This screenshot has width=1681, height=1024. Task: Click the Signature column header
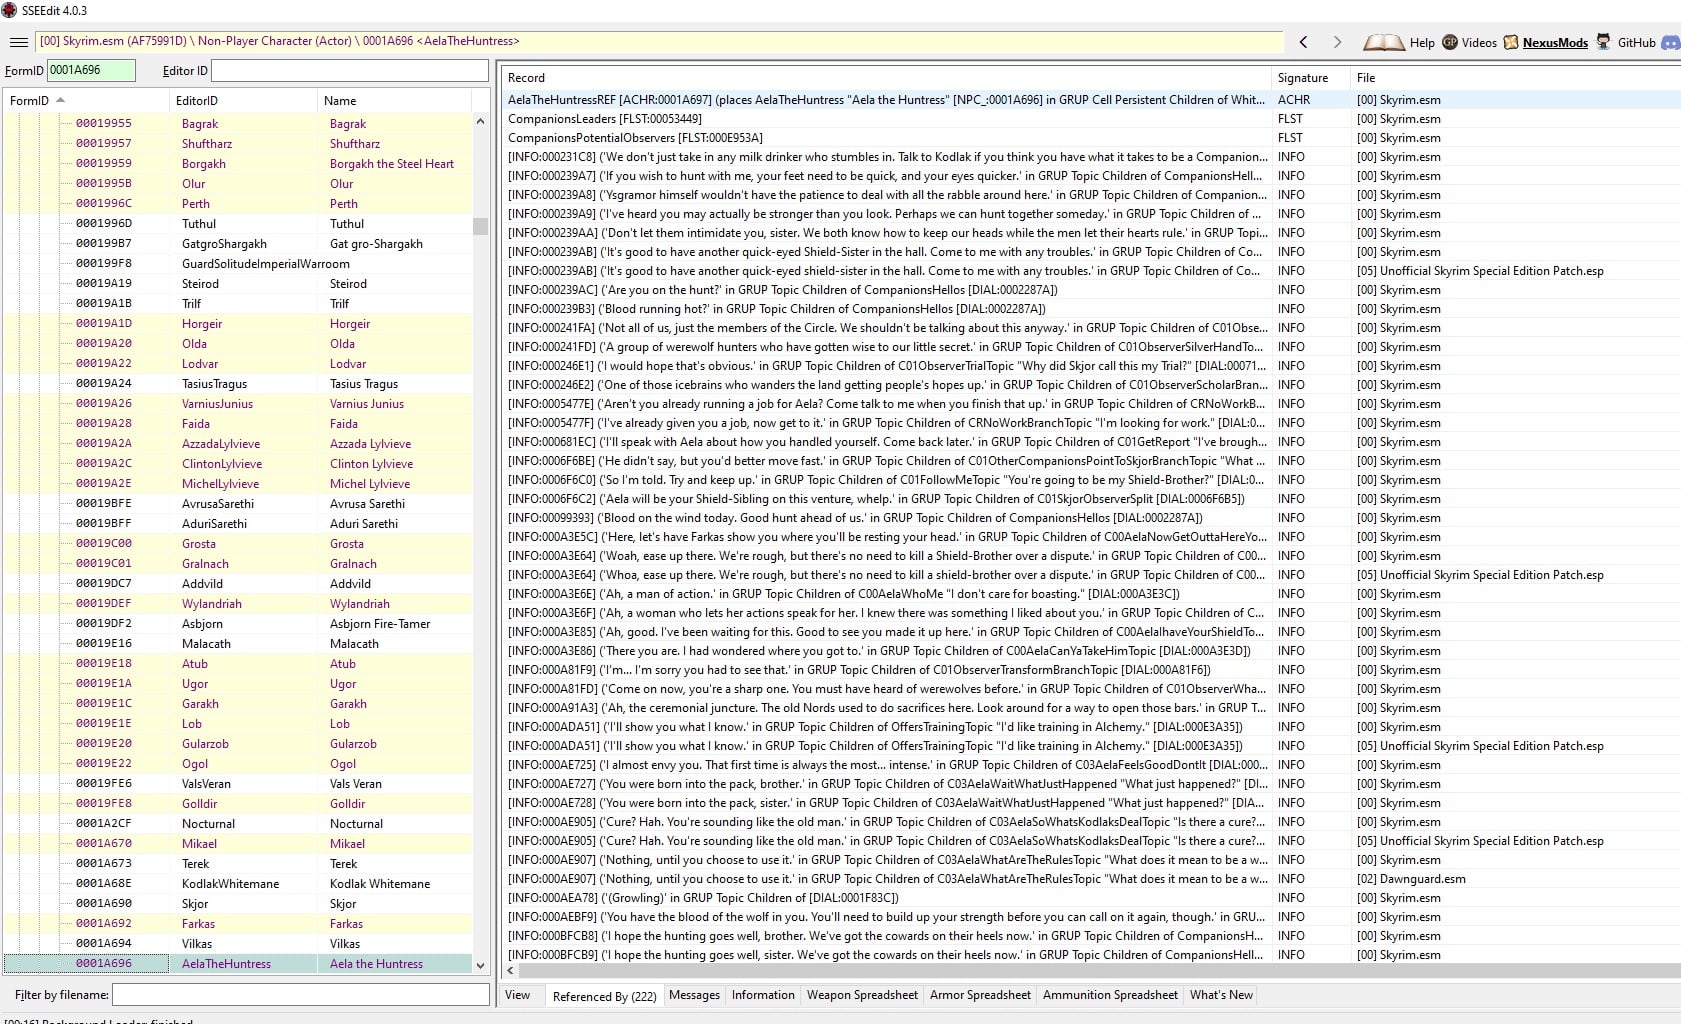click(x=1310, y=77)
